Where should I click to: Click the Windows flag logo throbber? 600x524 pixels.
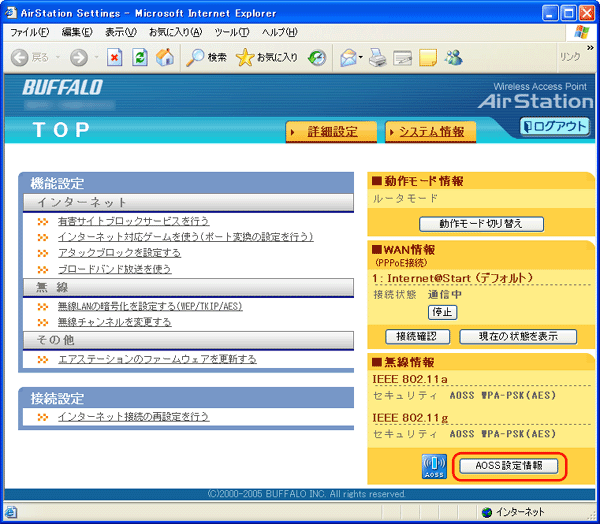pos(582,33)
